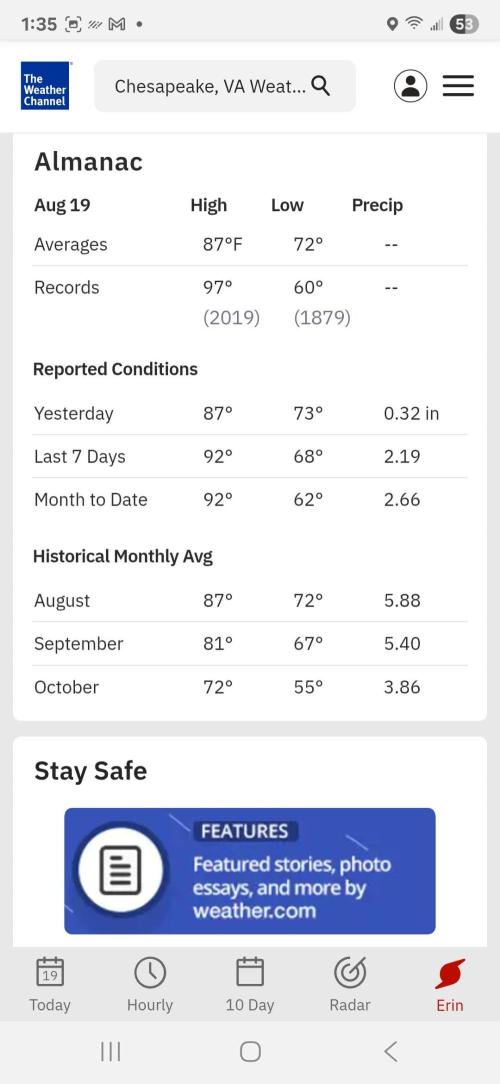Open the Features banner on weather.com
This screenshot has height=1084, width=500.
[x=250, y=871]
